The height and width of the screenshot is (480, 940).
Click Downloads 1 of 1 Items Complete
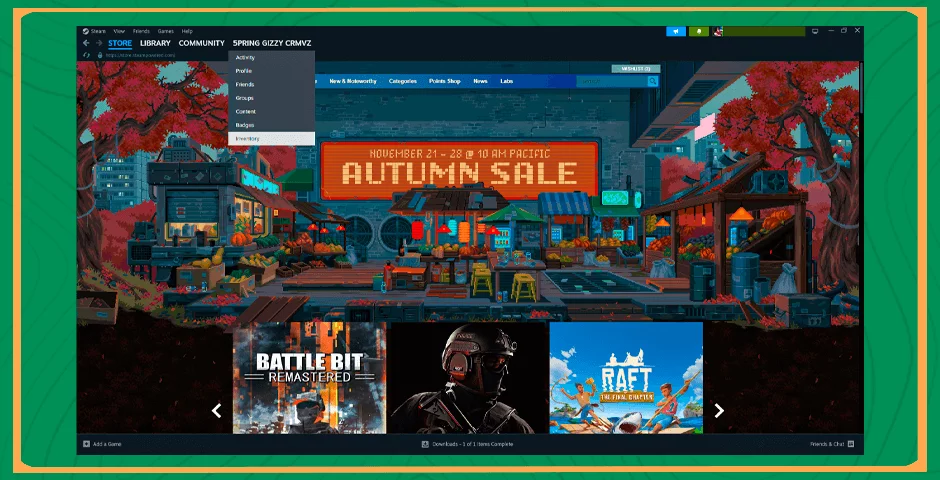pos(472,444)
